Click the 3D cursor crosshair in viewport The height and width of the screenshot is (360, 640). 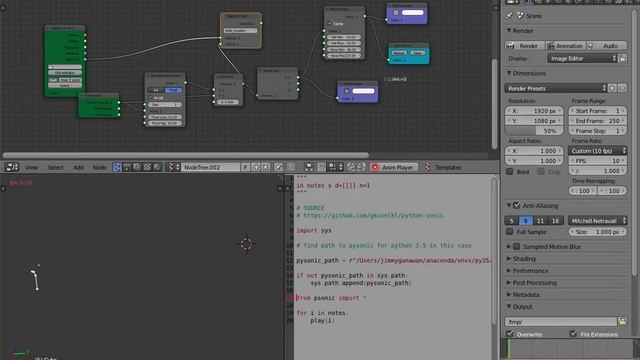[x=247, y=244]
